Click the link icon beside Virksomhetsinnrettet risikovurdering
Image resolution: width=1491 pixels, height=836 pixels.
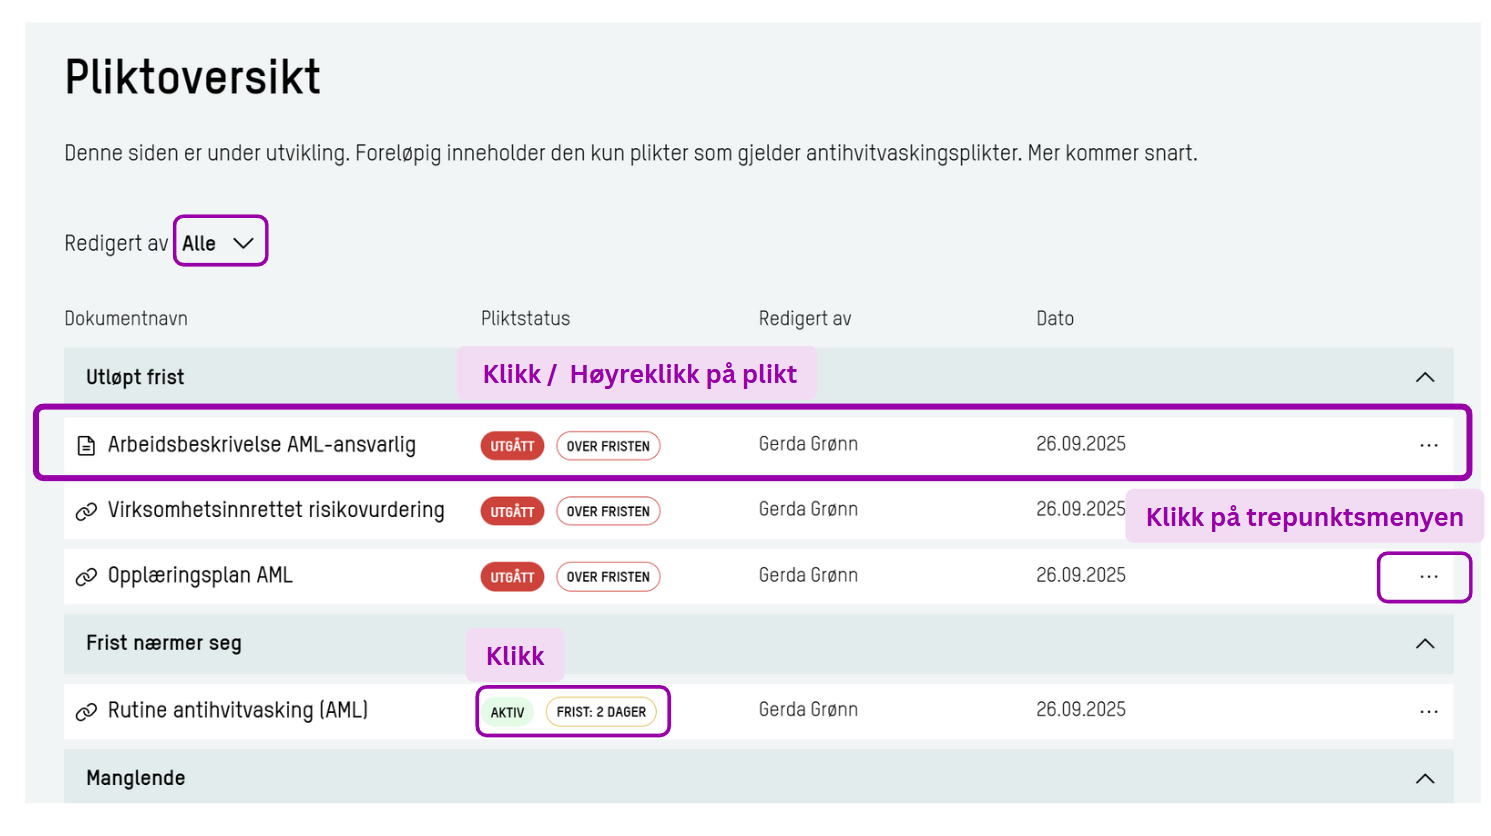pos(86,510)
